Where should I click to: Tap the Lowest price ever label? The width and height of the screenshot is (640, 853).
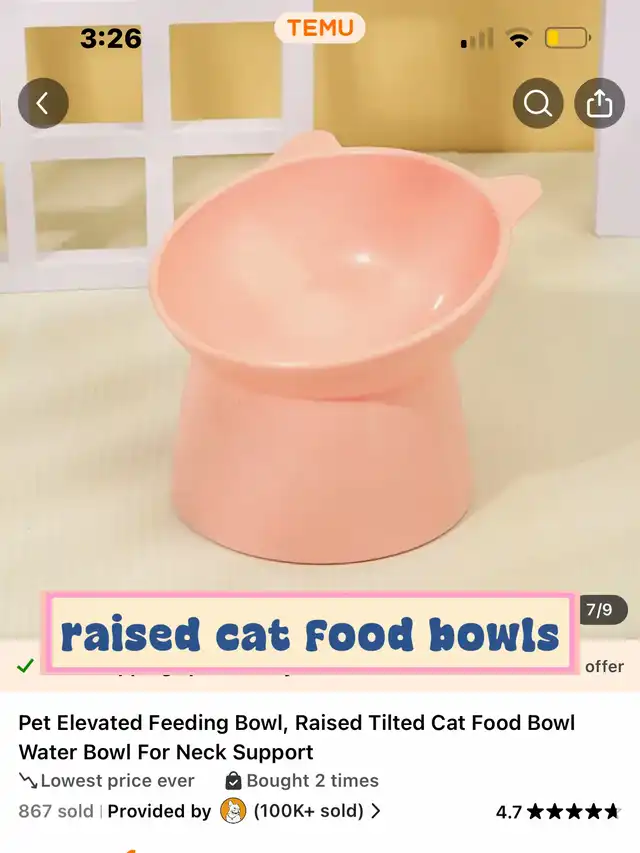pos(118,781)
